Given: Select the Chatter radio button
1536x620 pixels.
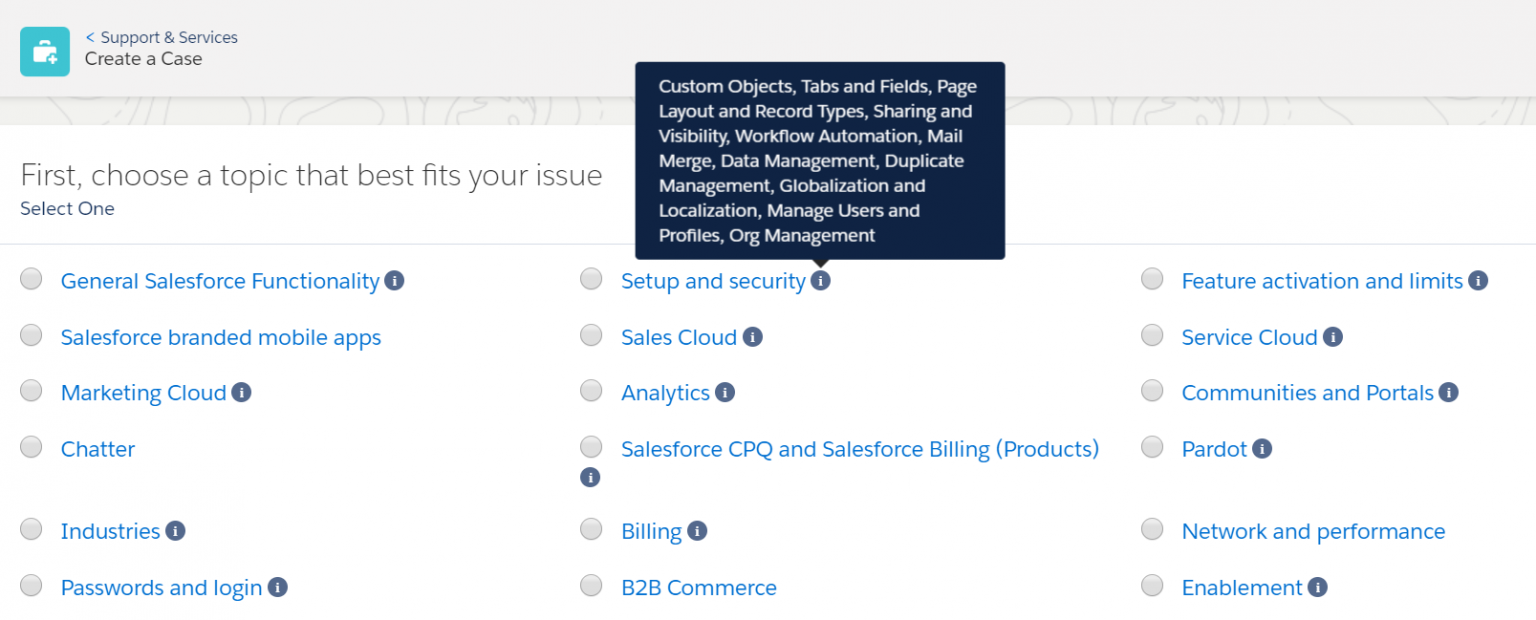Looking at the screenshot, I should click(x=32, y=447).
